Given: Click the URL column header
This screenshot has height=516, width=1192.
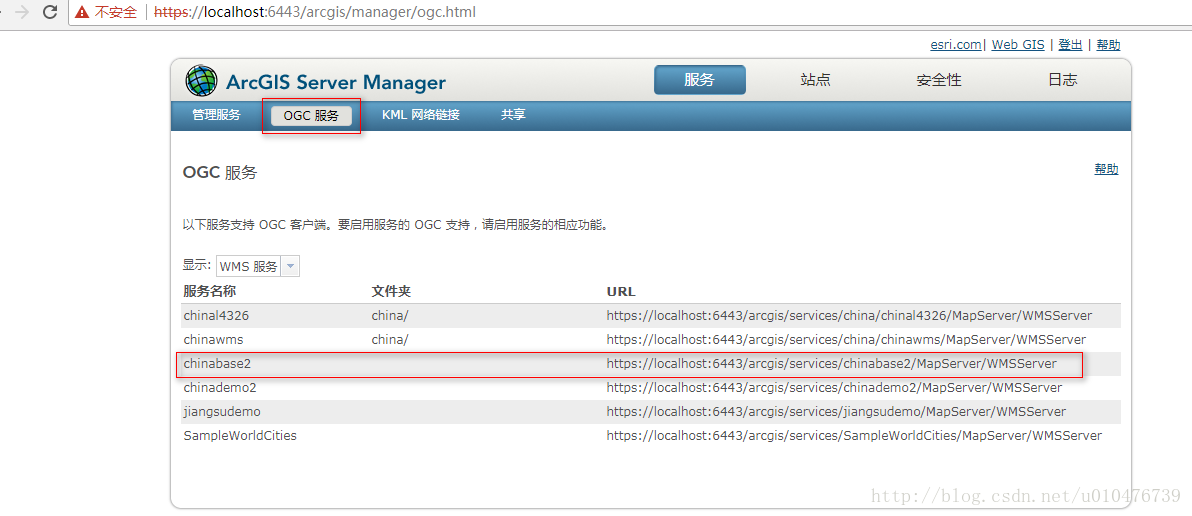Looking at the screenshot, I should coord(621,291).
